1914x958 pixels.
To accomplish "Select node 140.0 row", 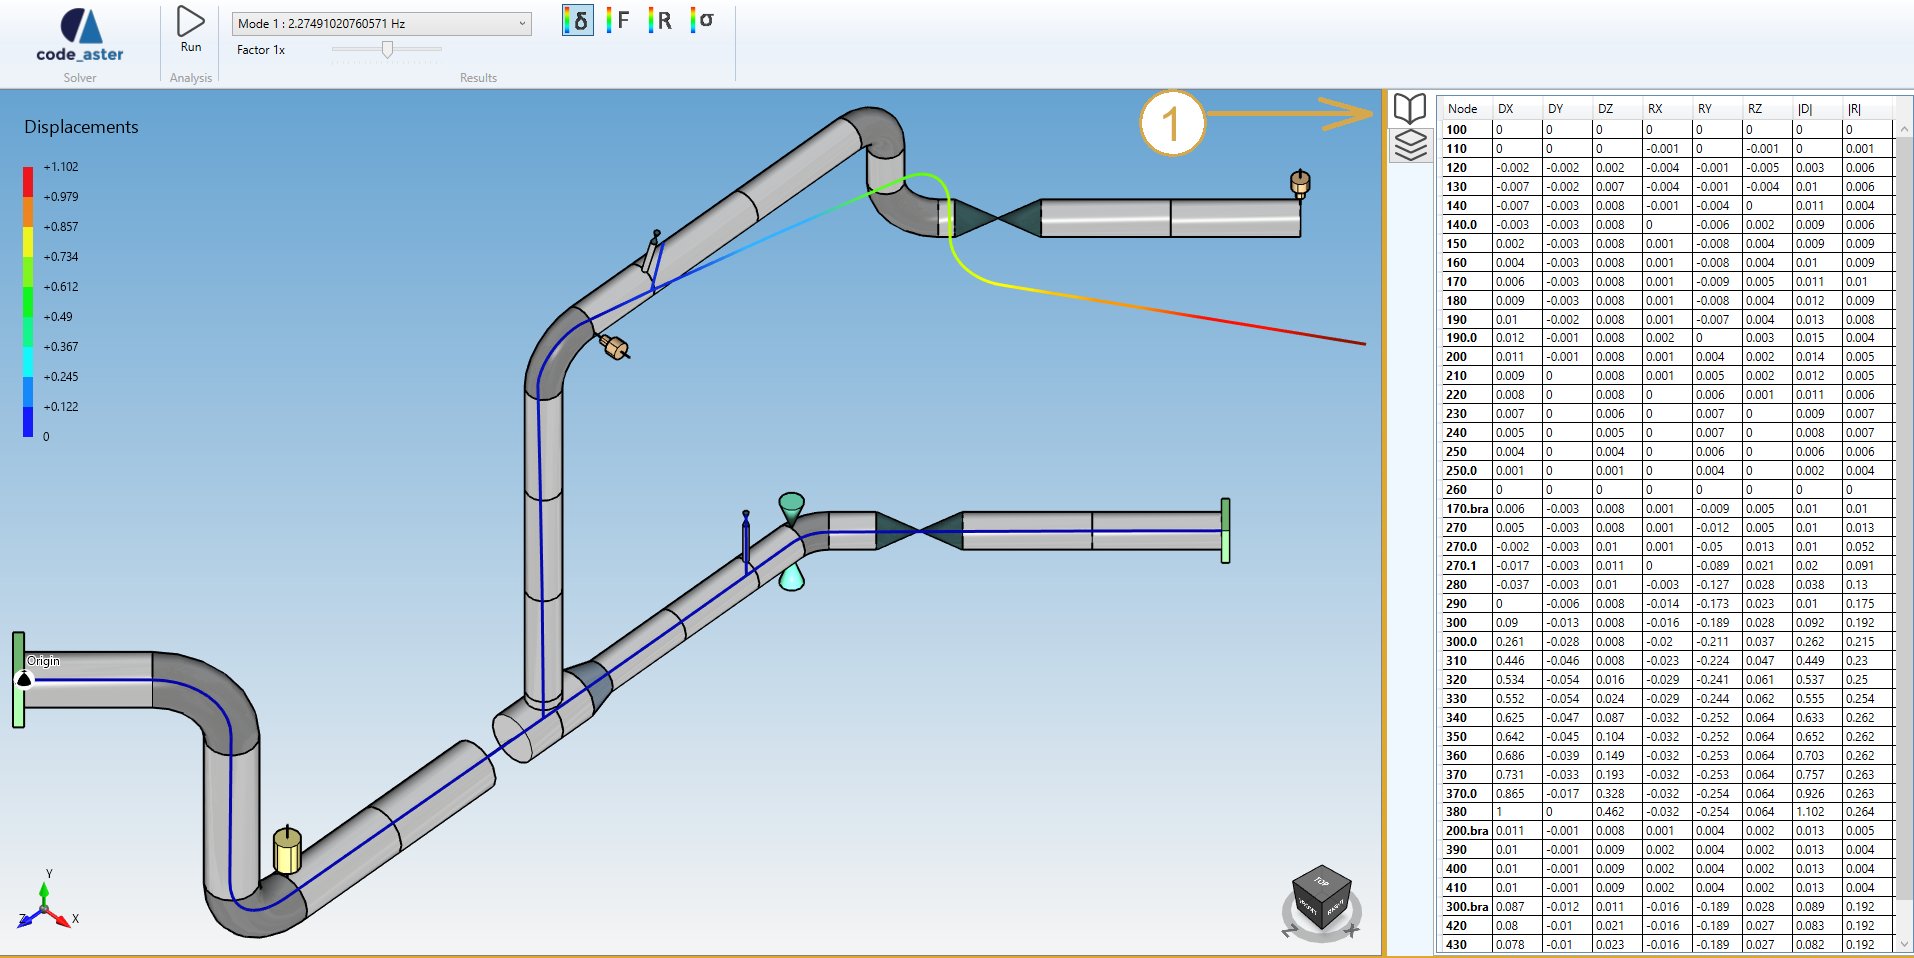I will pyautogui.click(x=1667, y=225).
